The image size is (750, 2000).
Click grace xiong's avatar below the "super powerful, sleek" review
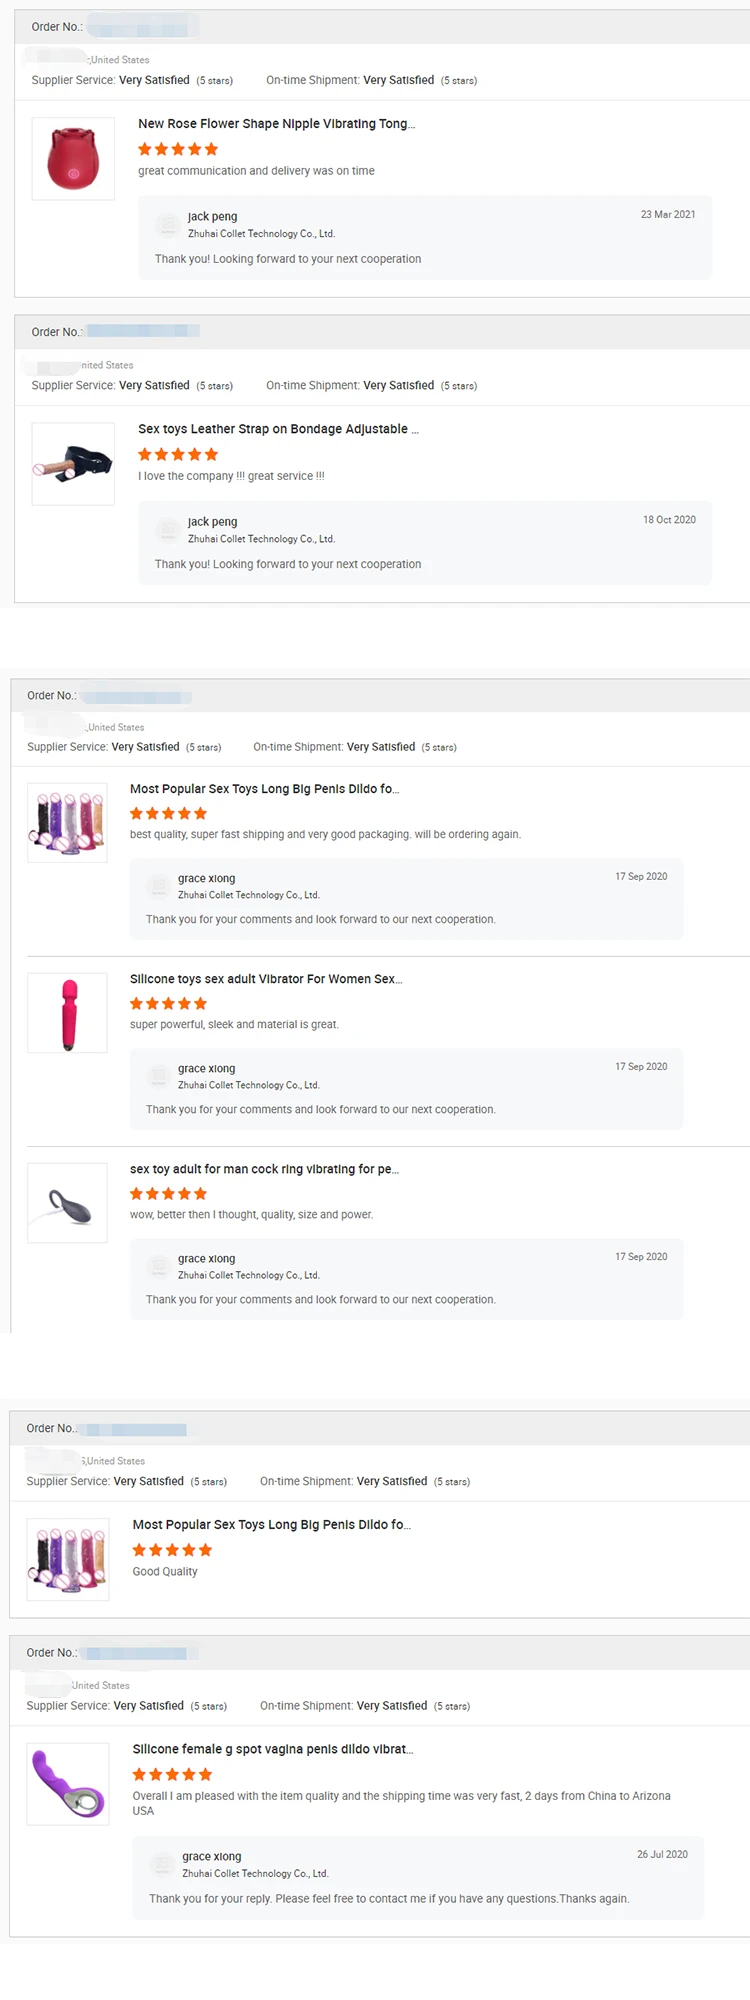click(158, 1076)
